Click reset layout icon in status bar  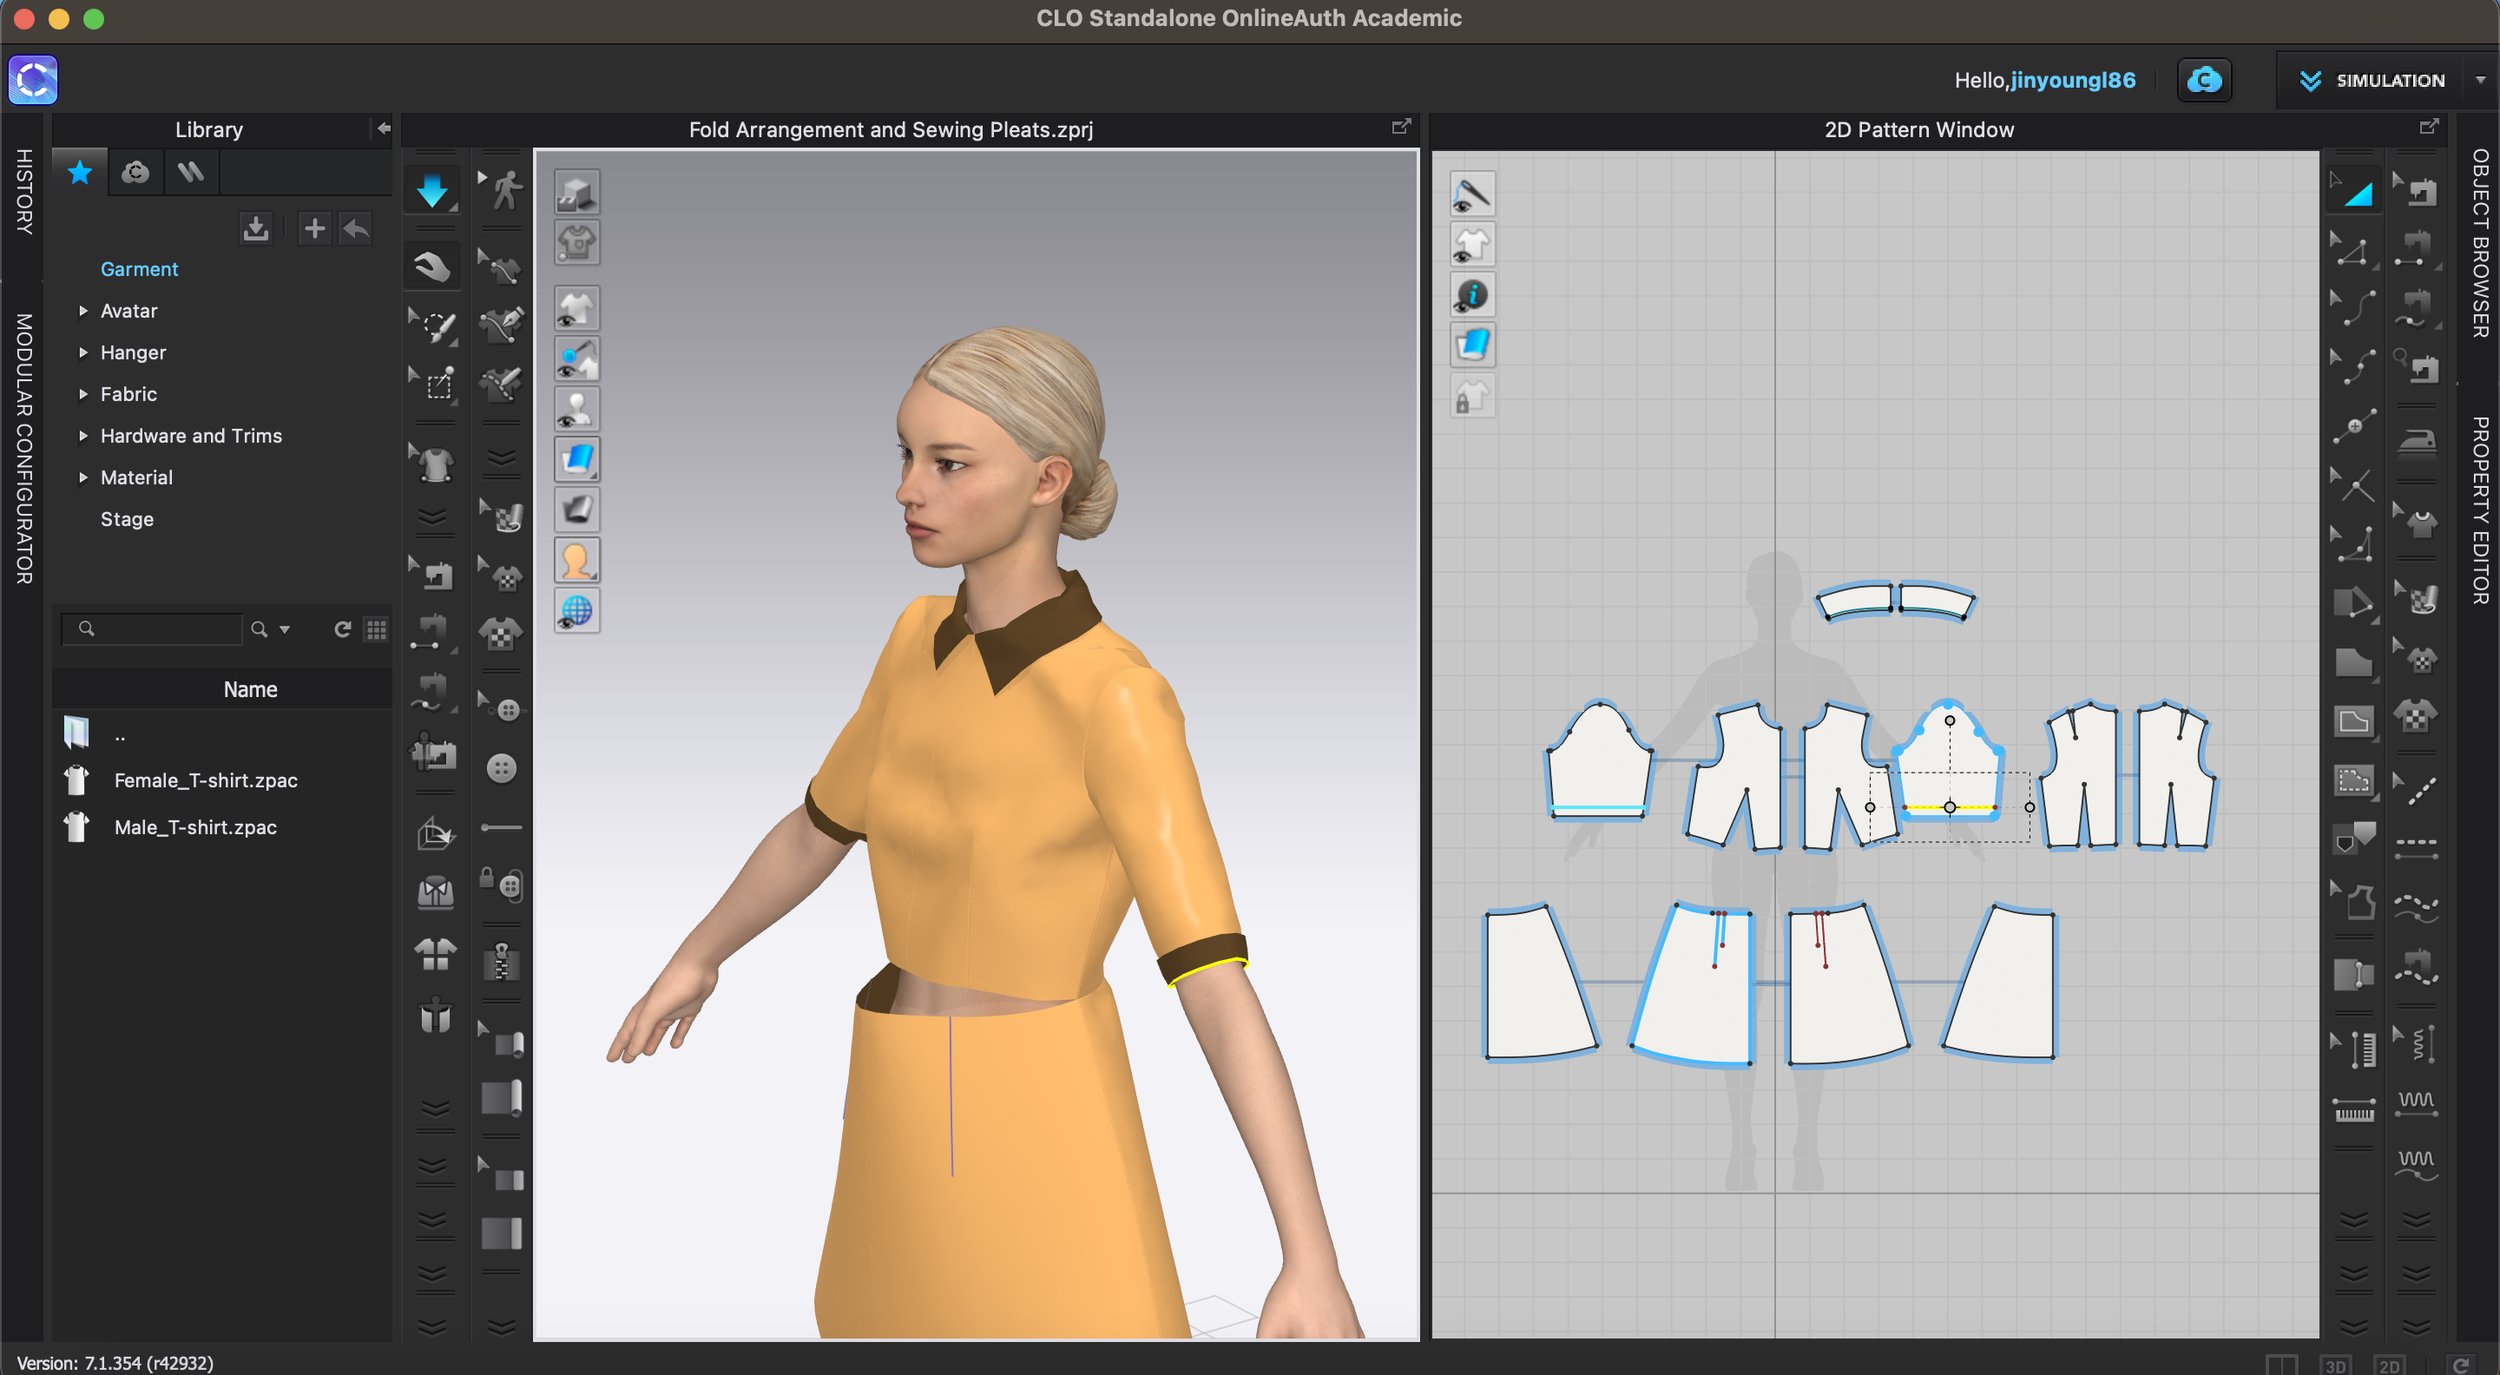[2461, 1365]
